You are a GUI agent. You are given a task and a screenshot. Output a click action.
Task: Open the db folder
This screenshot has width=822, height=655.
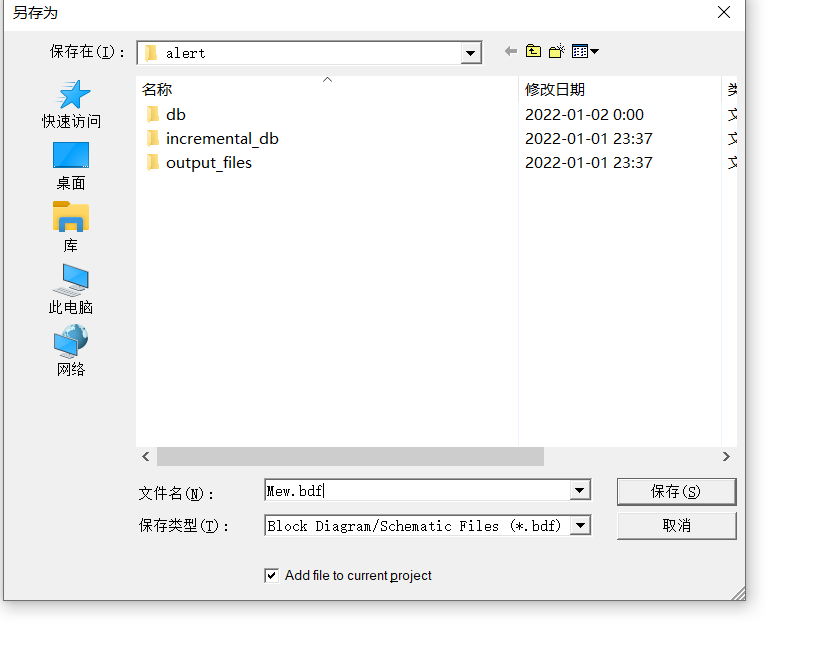pos(174,114)
